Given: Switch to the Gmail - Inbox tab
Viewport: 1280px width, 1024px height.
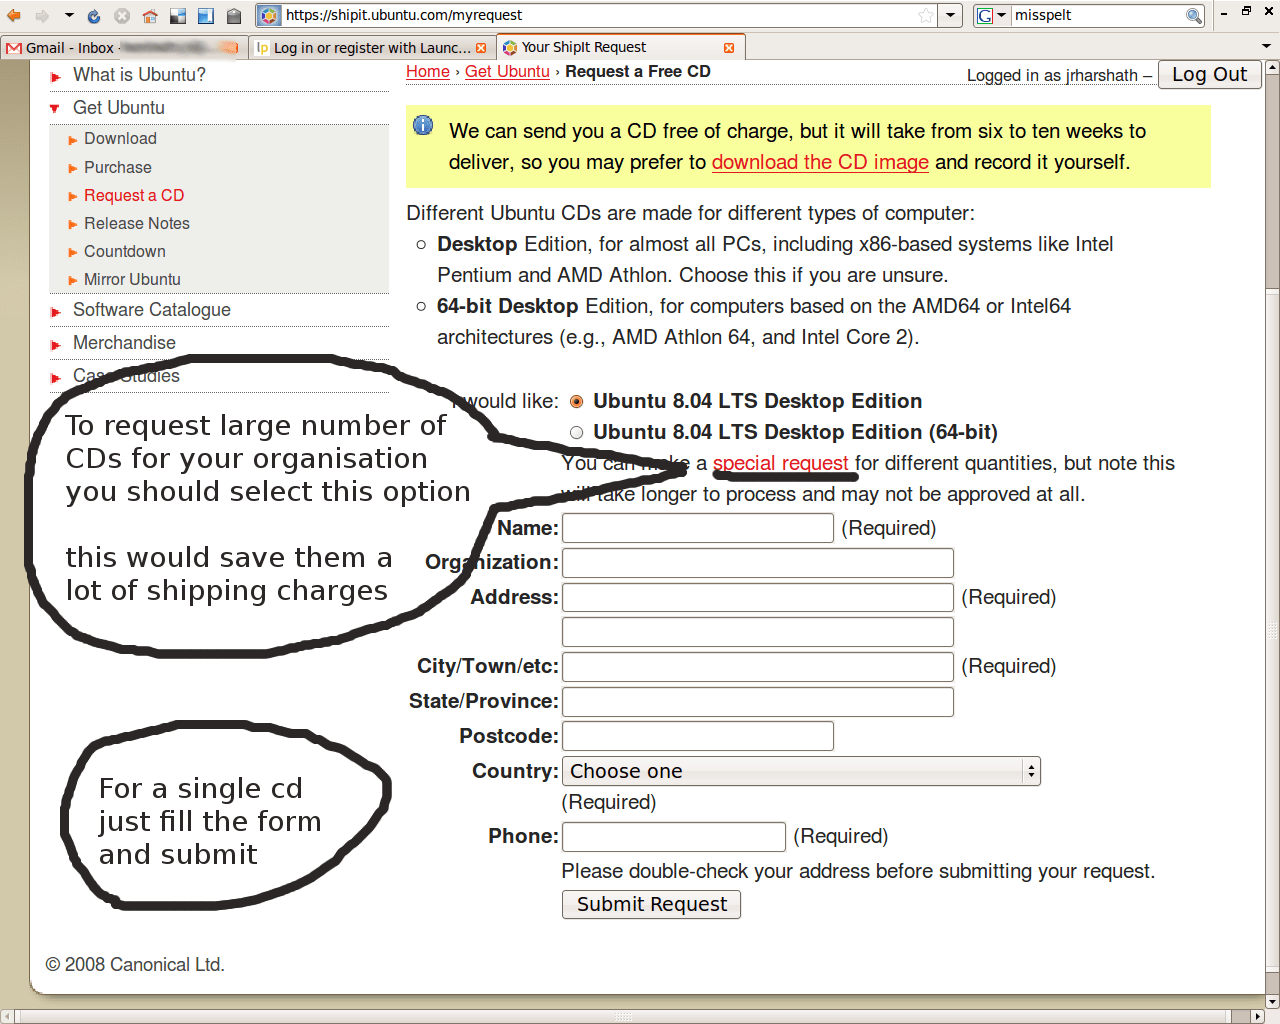Looking at the screenshot, I should point(124,48).
